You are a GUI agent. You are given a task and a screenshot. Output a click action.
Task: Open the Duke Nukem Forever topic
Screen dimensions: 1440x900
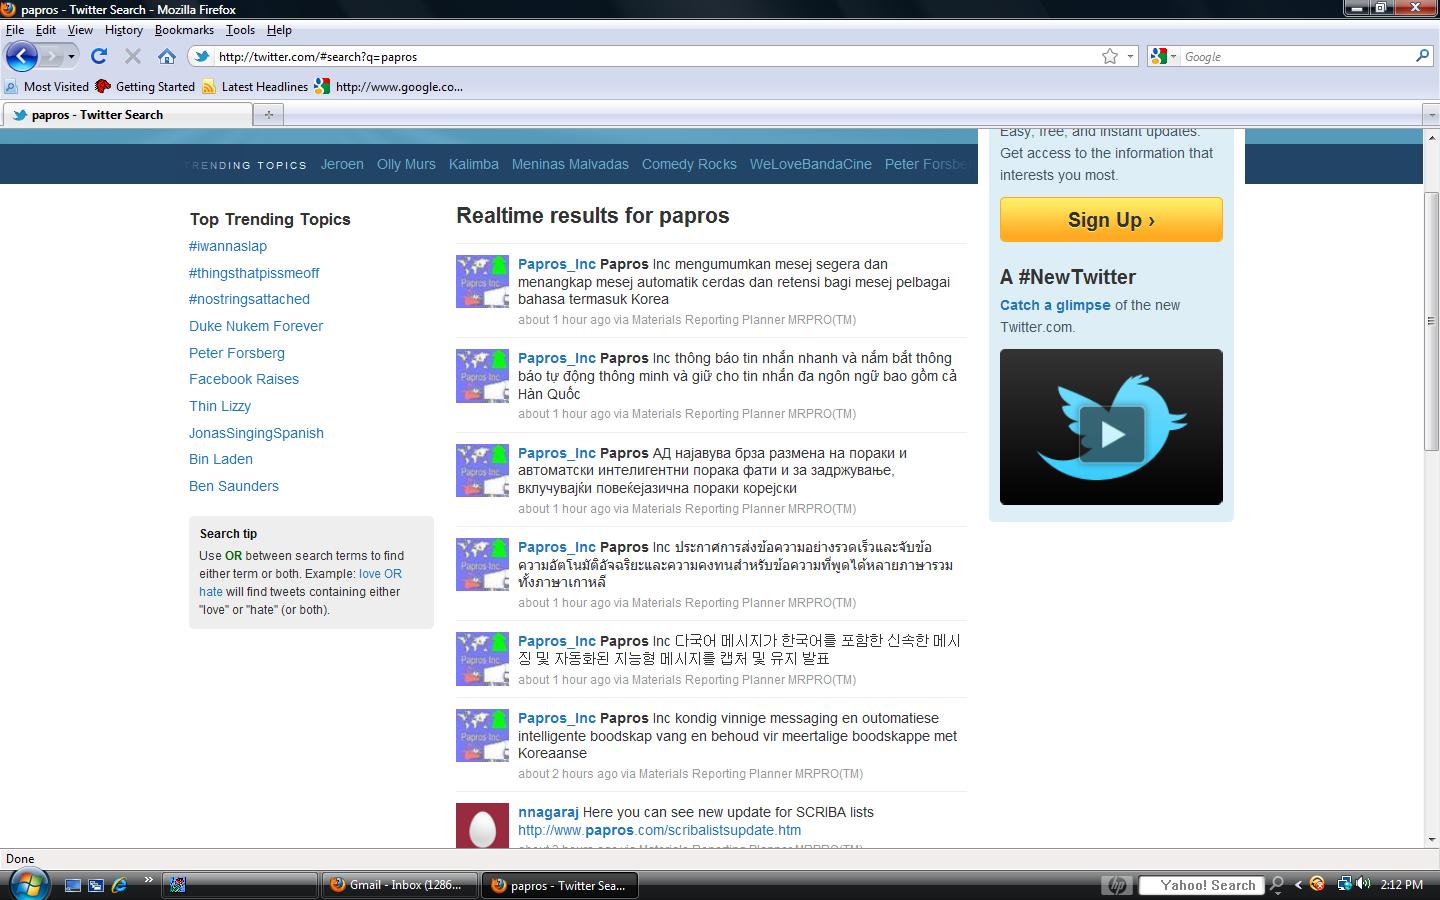256,326
